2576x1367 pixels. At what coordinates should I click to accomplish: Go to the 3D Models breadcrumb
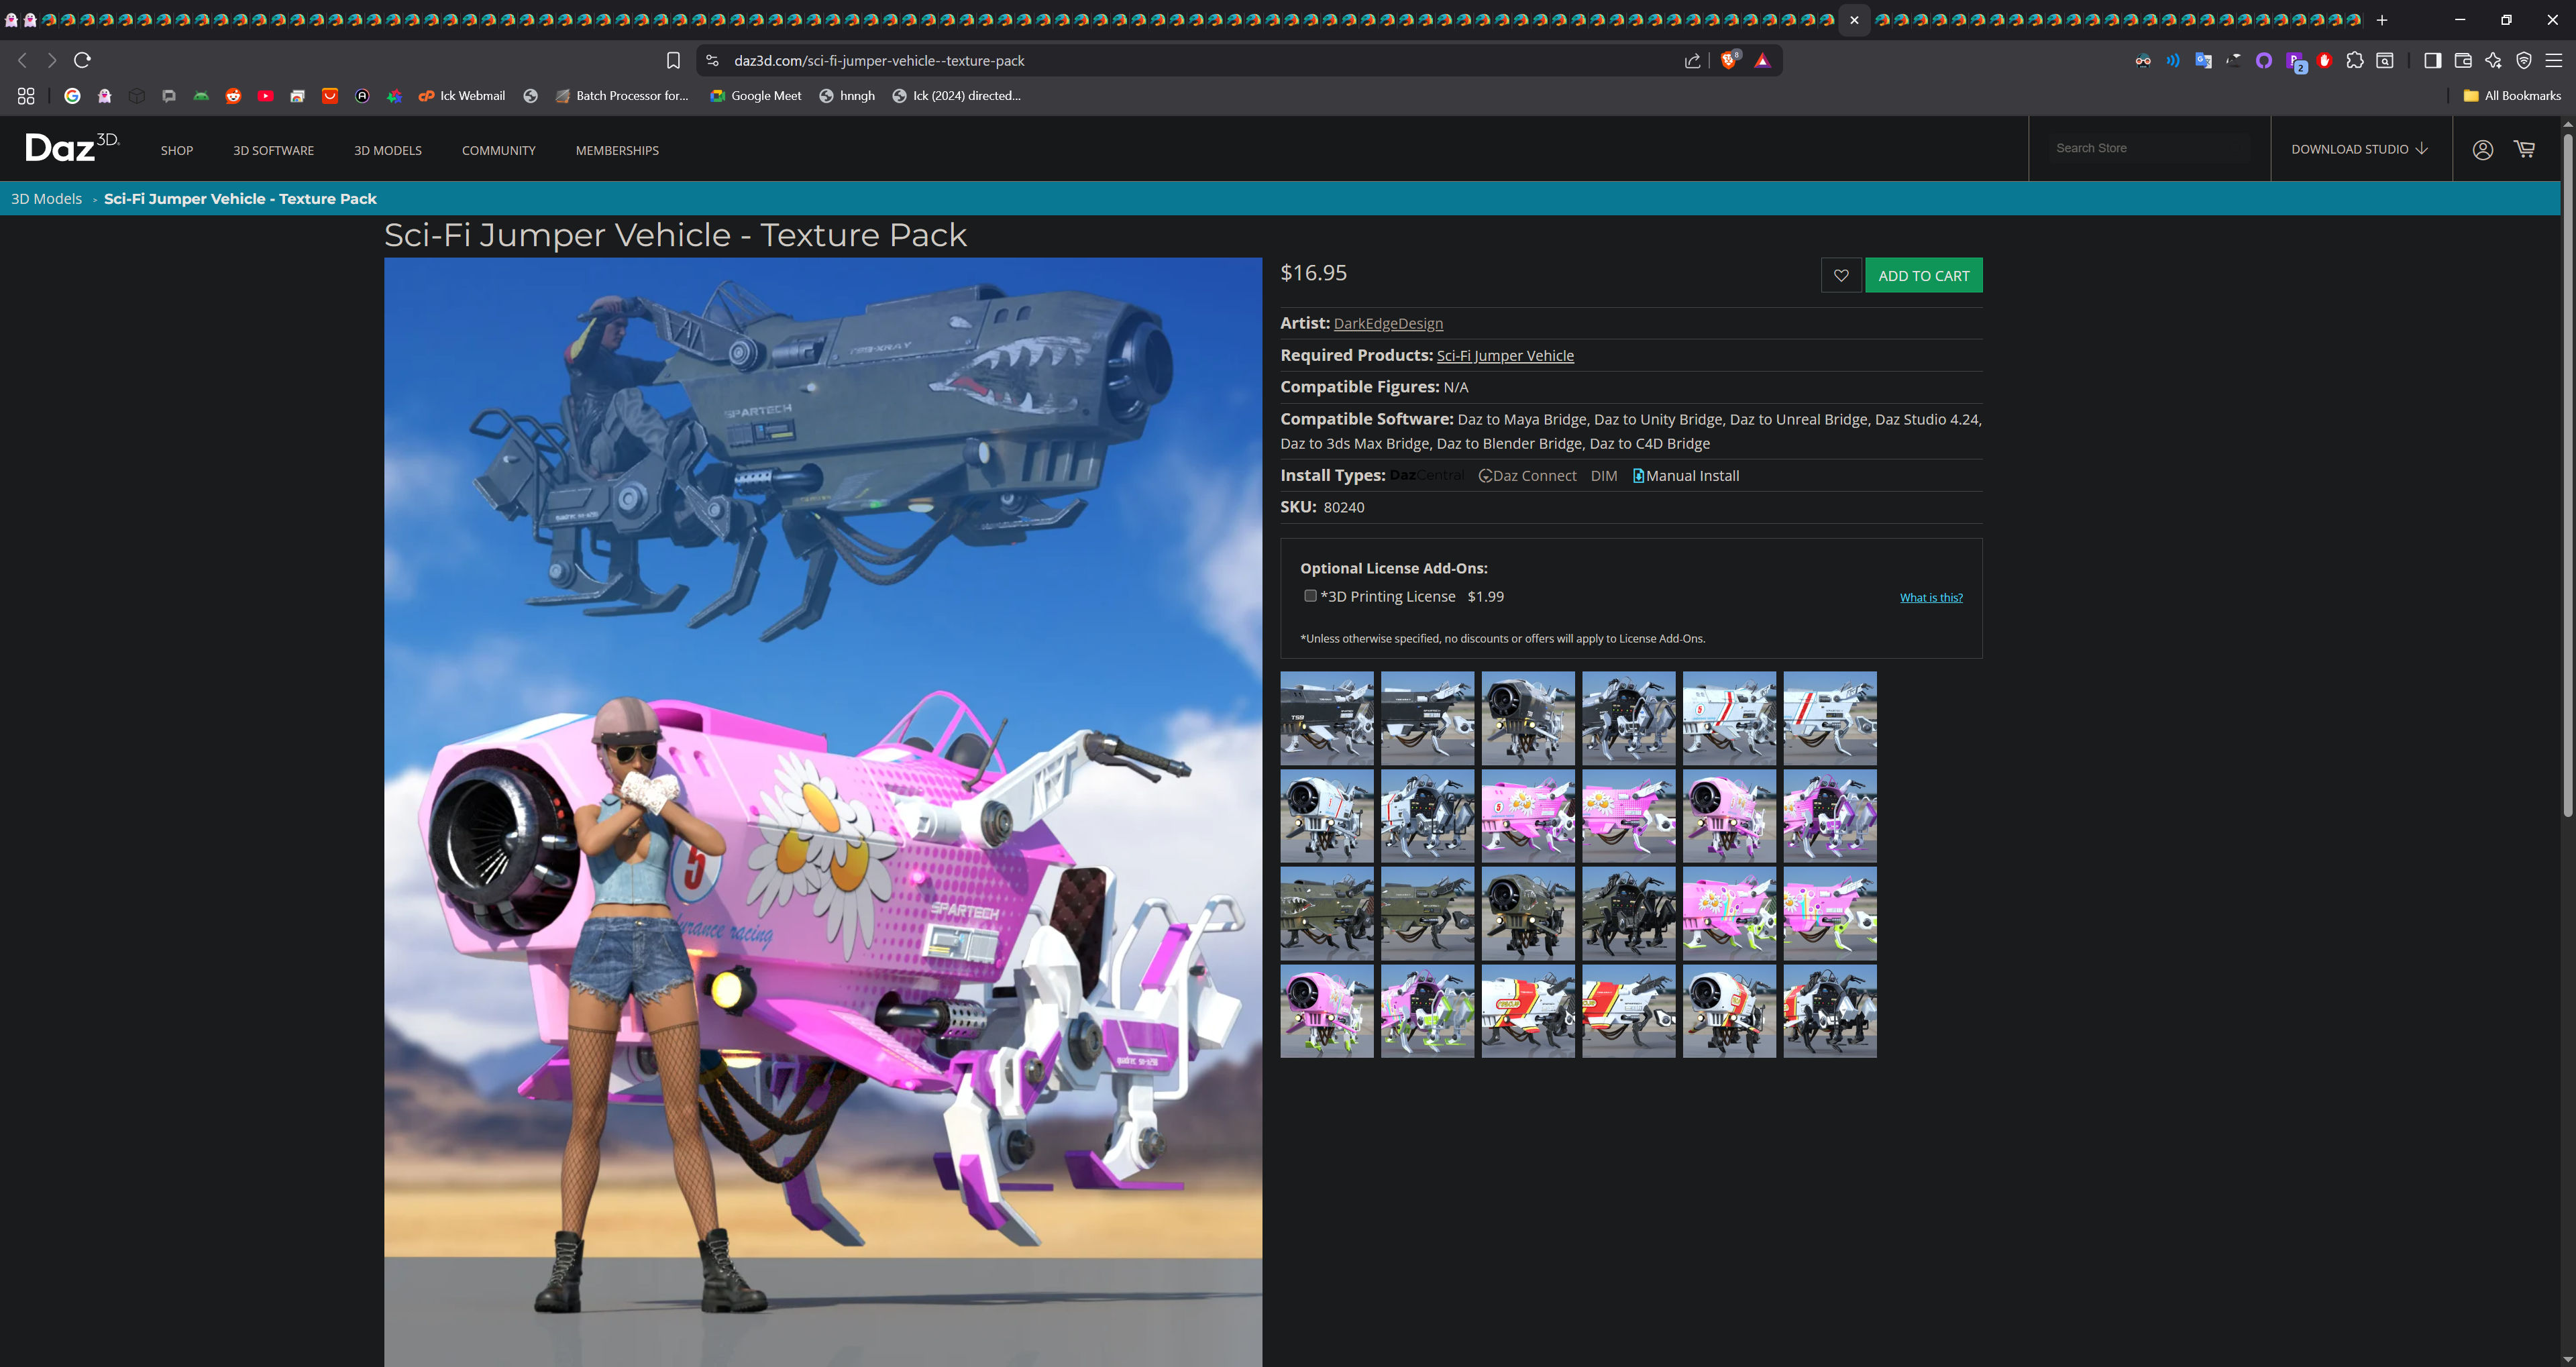tap(46, 198)
